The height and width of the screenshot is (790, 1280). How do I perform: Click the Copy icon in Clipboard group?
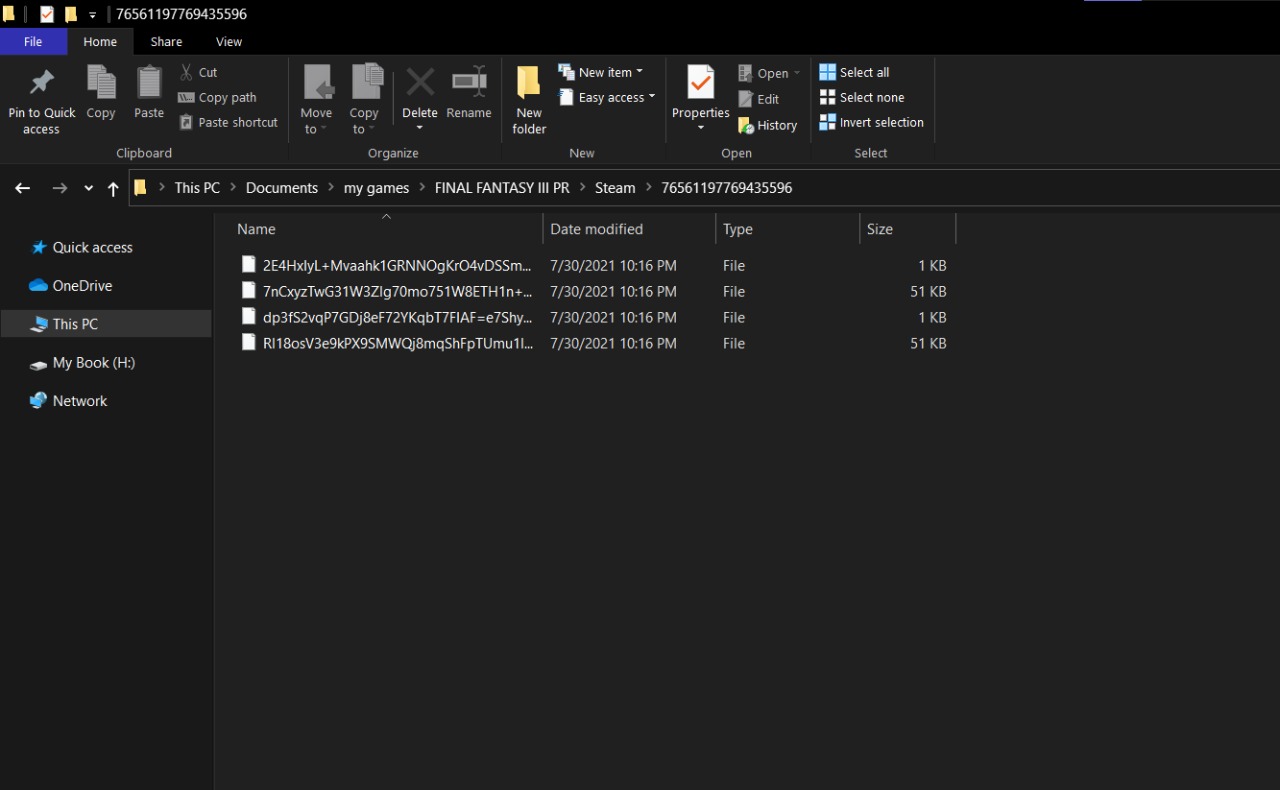pyautogui.click(x=101, y=83)
